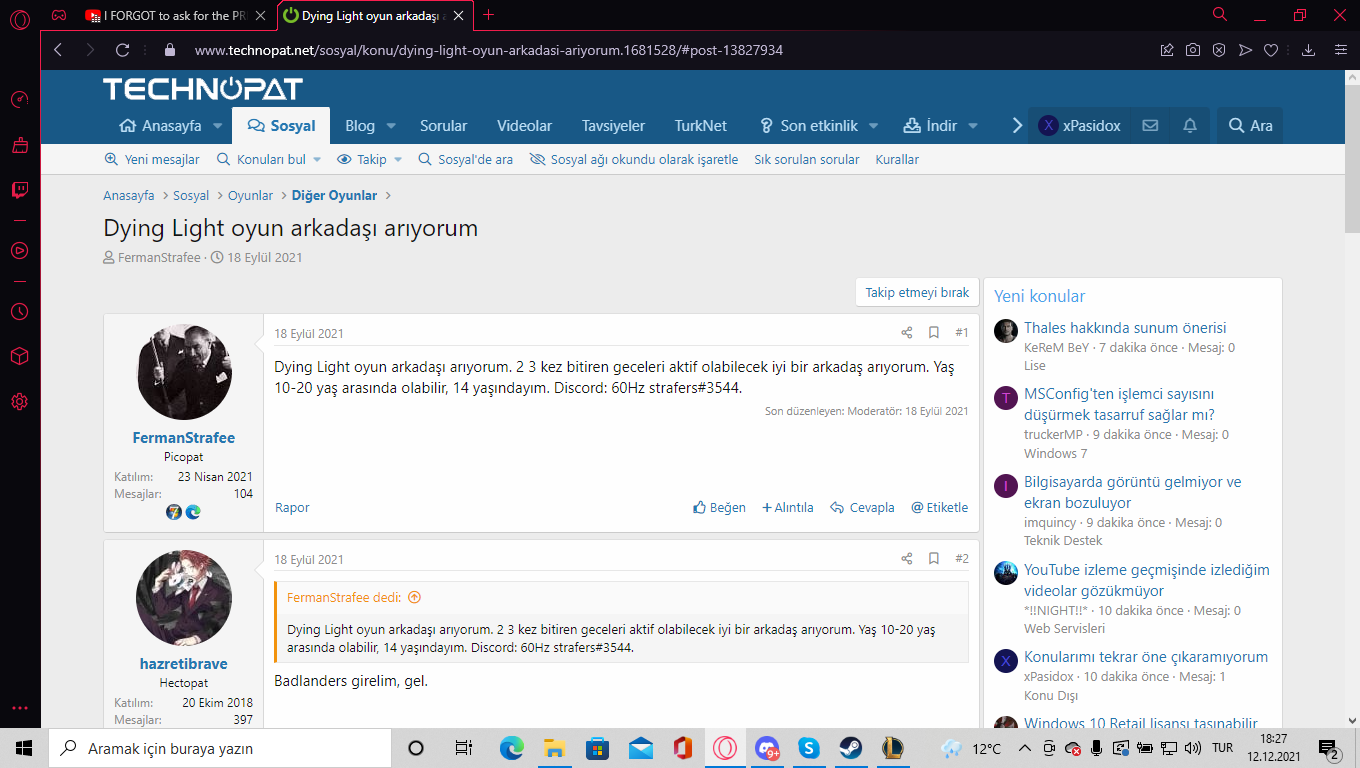Open the Kurallar link
The height and width of the screenshot is (768, 1360).
(x=897, y=160)
